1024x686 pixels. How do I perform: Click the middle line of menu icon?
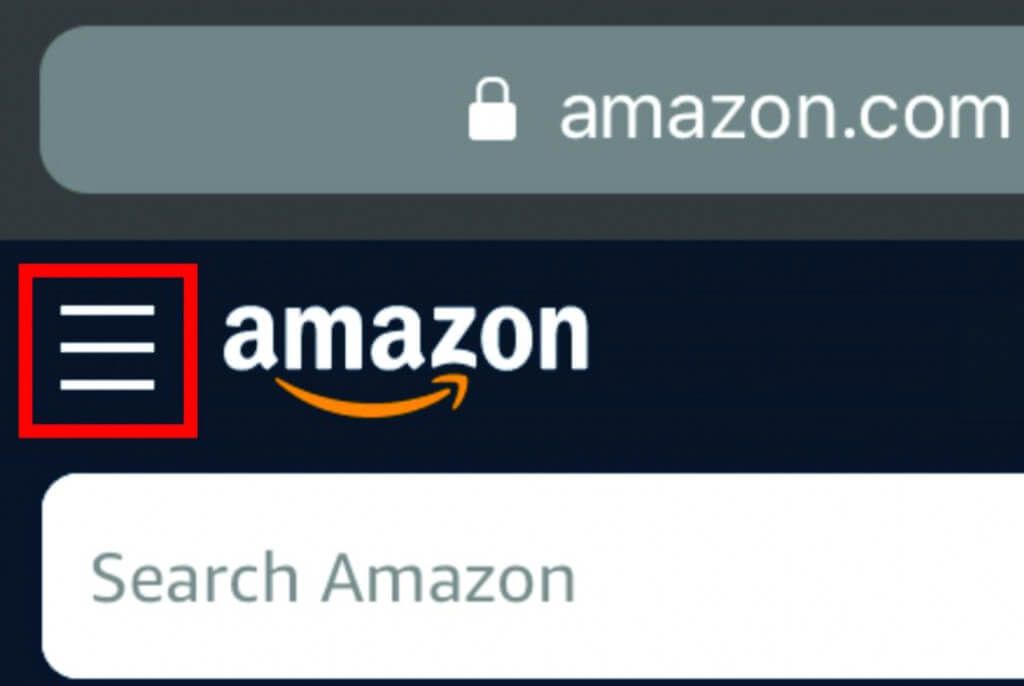[x=108, y=348]
